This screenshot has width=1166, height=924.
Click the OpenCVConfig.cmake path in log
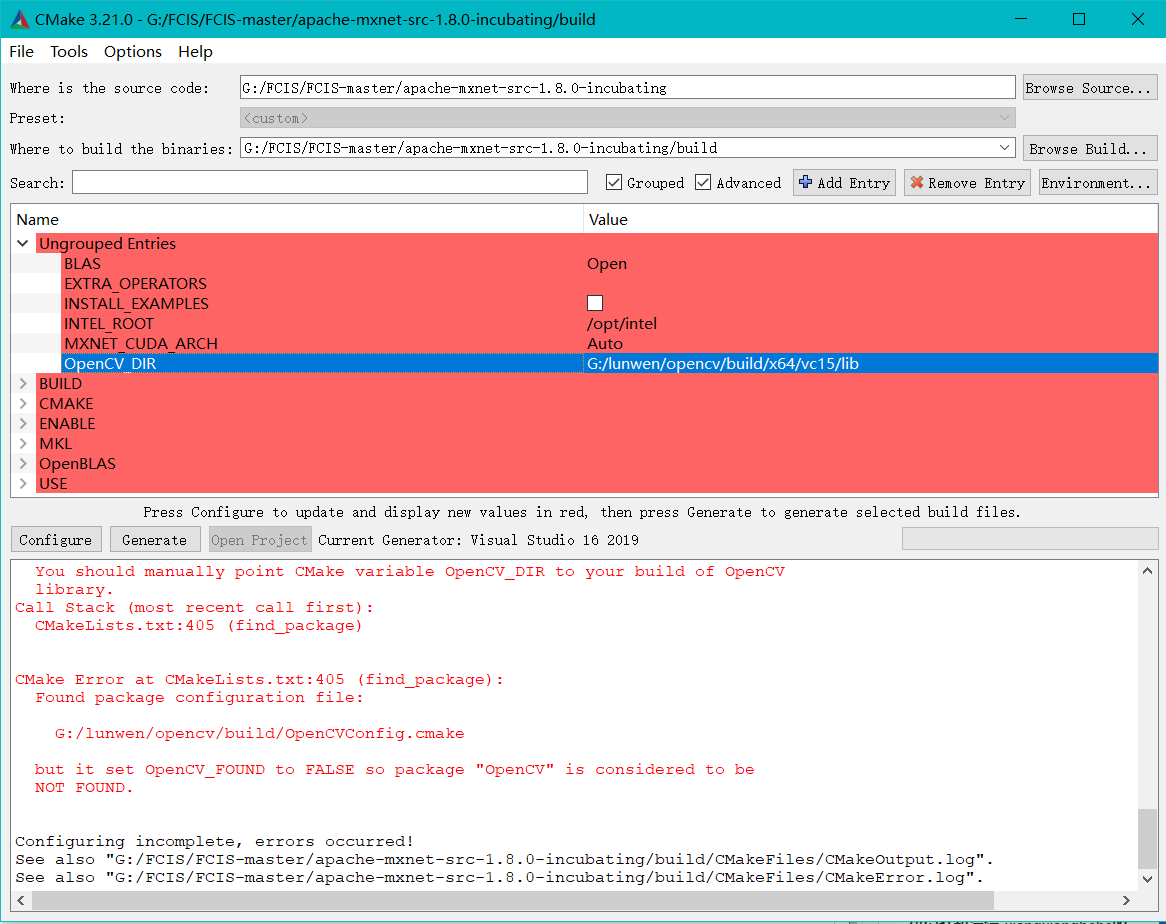coord(260,733)
